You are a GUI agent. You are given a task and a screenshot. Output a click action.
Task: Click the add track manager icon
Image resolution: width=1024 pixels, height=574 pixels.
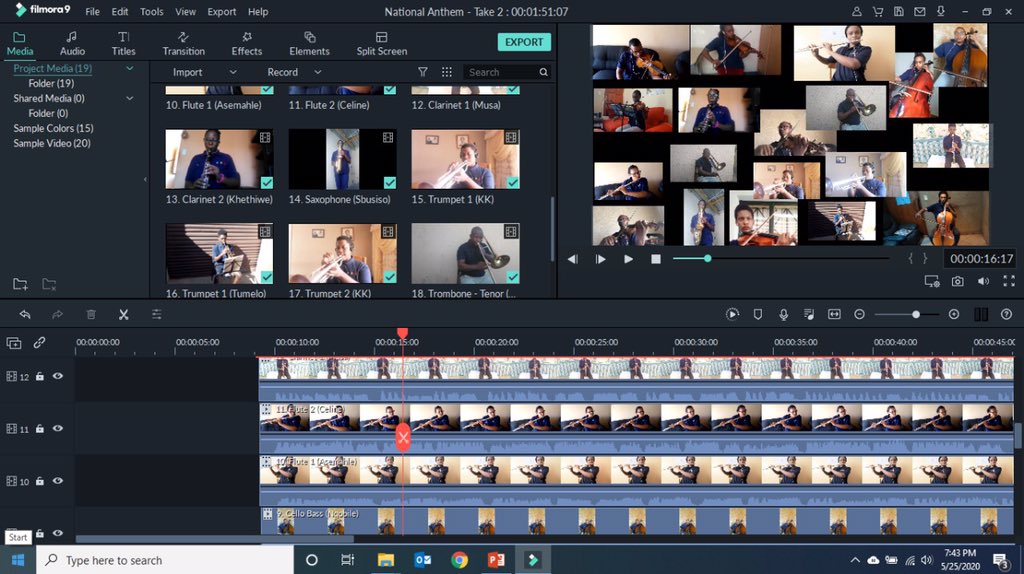(x=14, y=342)
